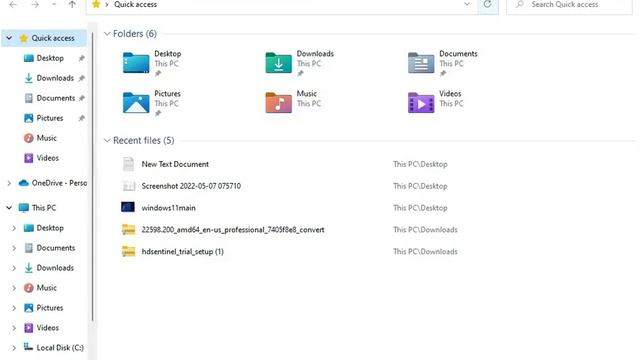
Task: Select the large Videos folder icon
Action: 421,102
